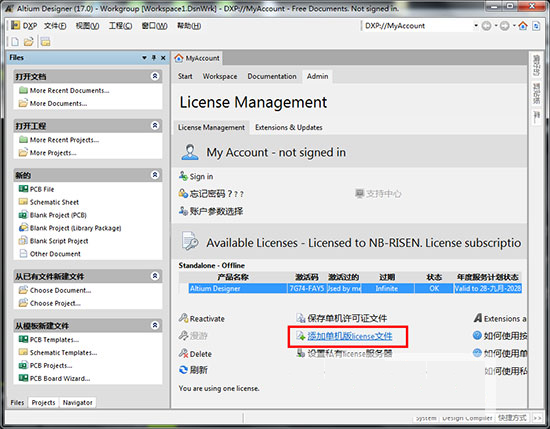
Task: Click the navigate forward arrow icon
Action: coord(504,26)
